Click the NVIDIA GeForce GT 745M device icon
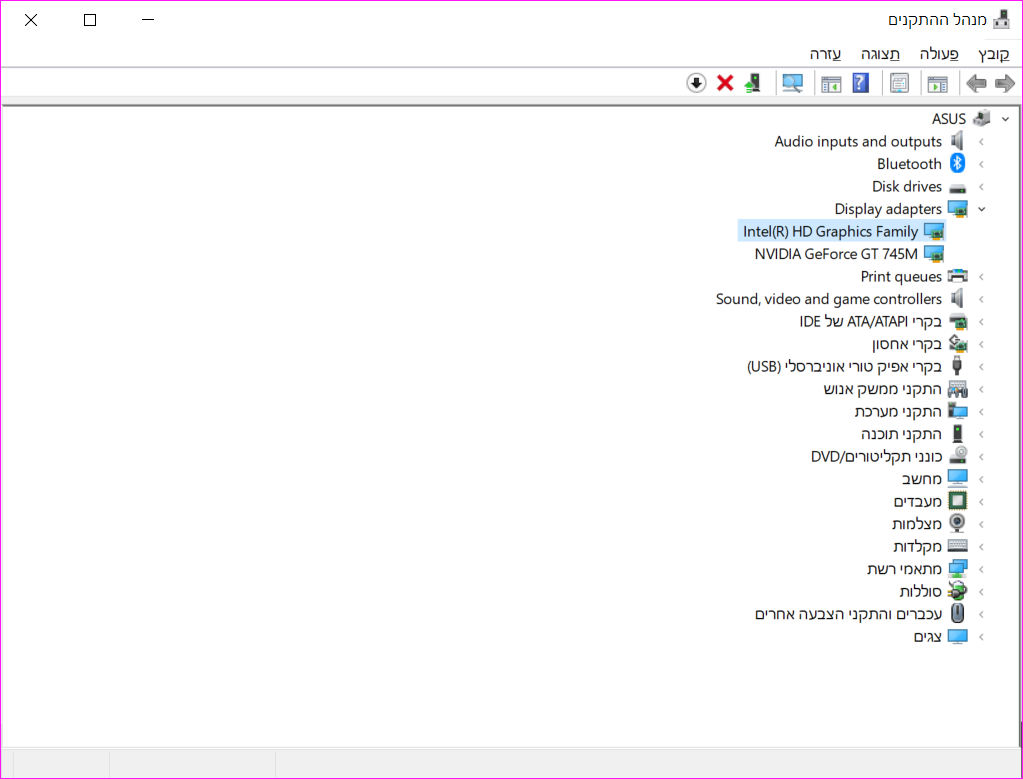 click(934, 254)
